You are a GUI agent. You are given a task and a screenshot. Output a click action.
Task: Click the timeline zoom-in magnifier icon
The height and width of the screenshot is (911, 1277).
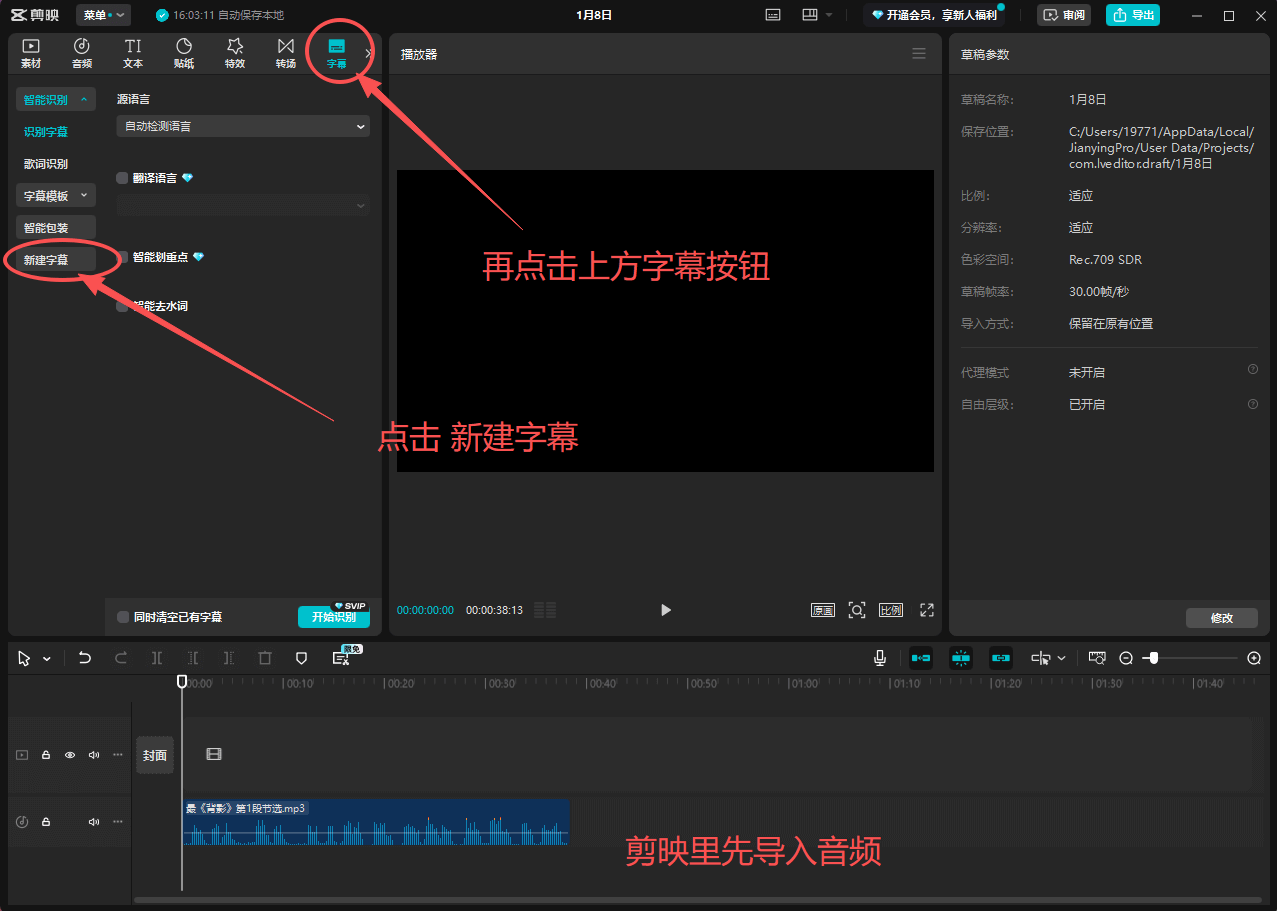click(1254, 658)
